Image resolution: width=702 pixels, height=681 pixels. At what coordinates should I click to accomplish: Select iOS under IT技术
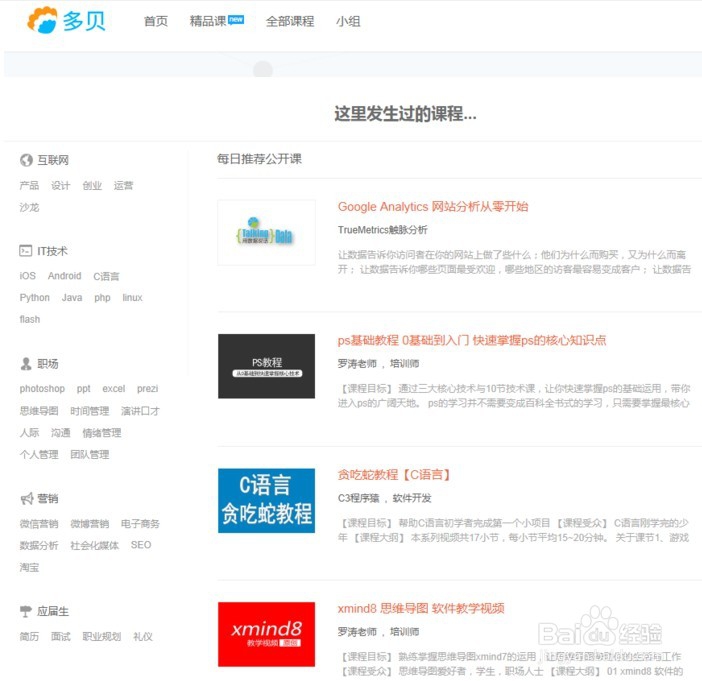coord(28,276)
